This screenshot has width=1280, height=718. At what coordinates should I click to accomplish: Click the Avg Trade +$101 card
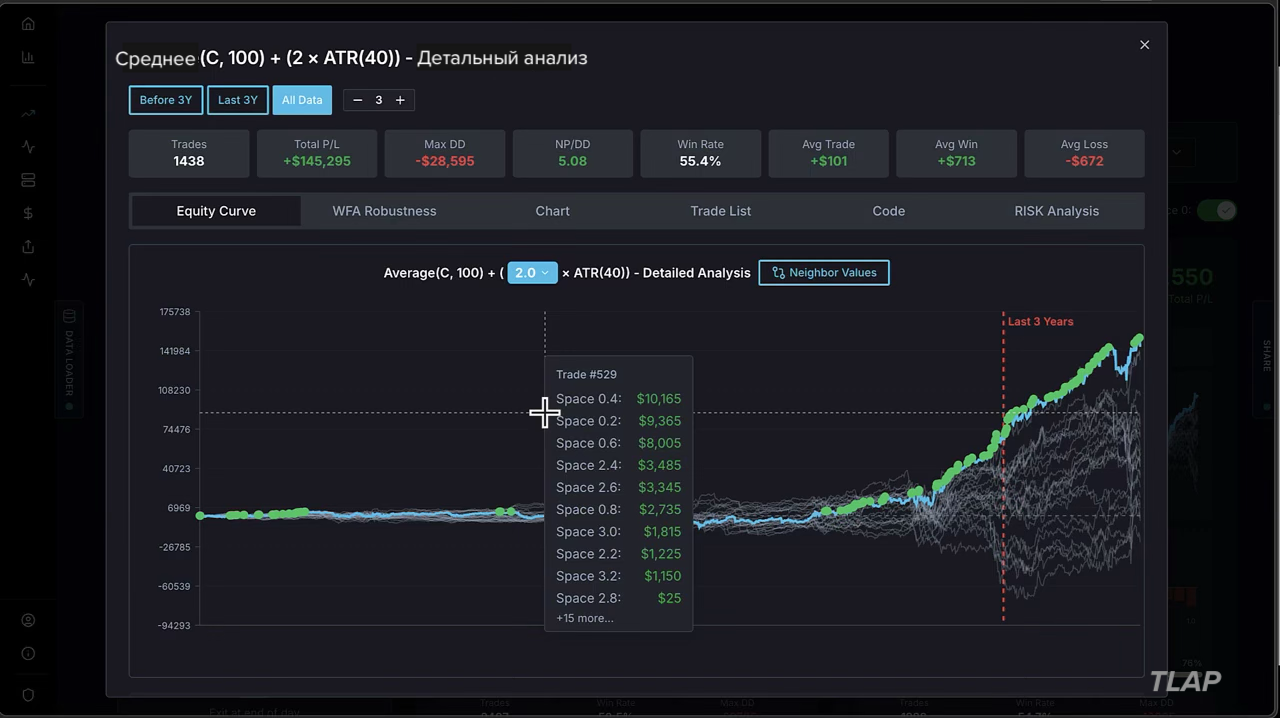point(828,153)
